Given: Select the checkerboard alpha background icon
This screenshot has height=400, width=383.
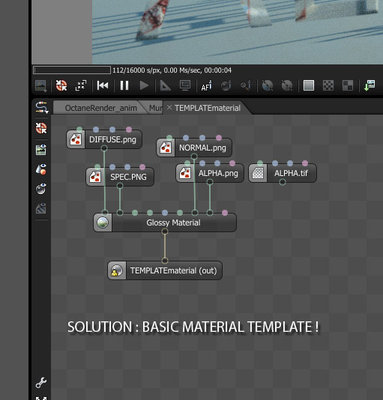Looking at the screenshot, I should tap(328, 86).
